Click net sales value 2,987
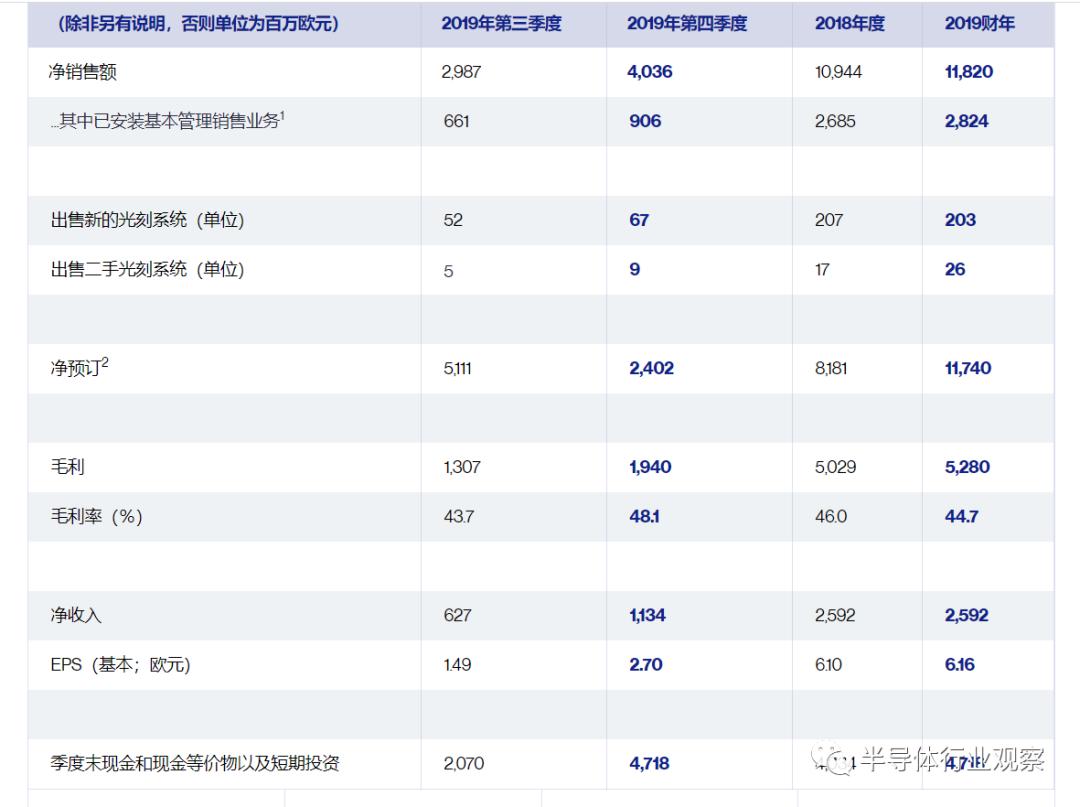The width and height of the screenshot is (1080, 807). (x=461, y=72)
